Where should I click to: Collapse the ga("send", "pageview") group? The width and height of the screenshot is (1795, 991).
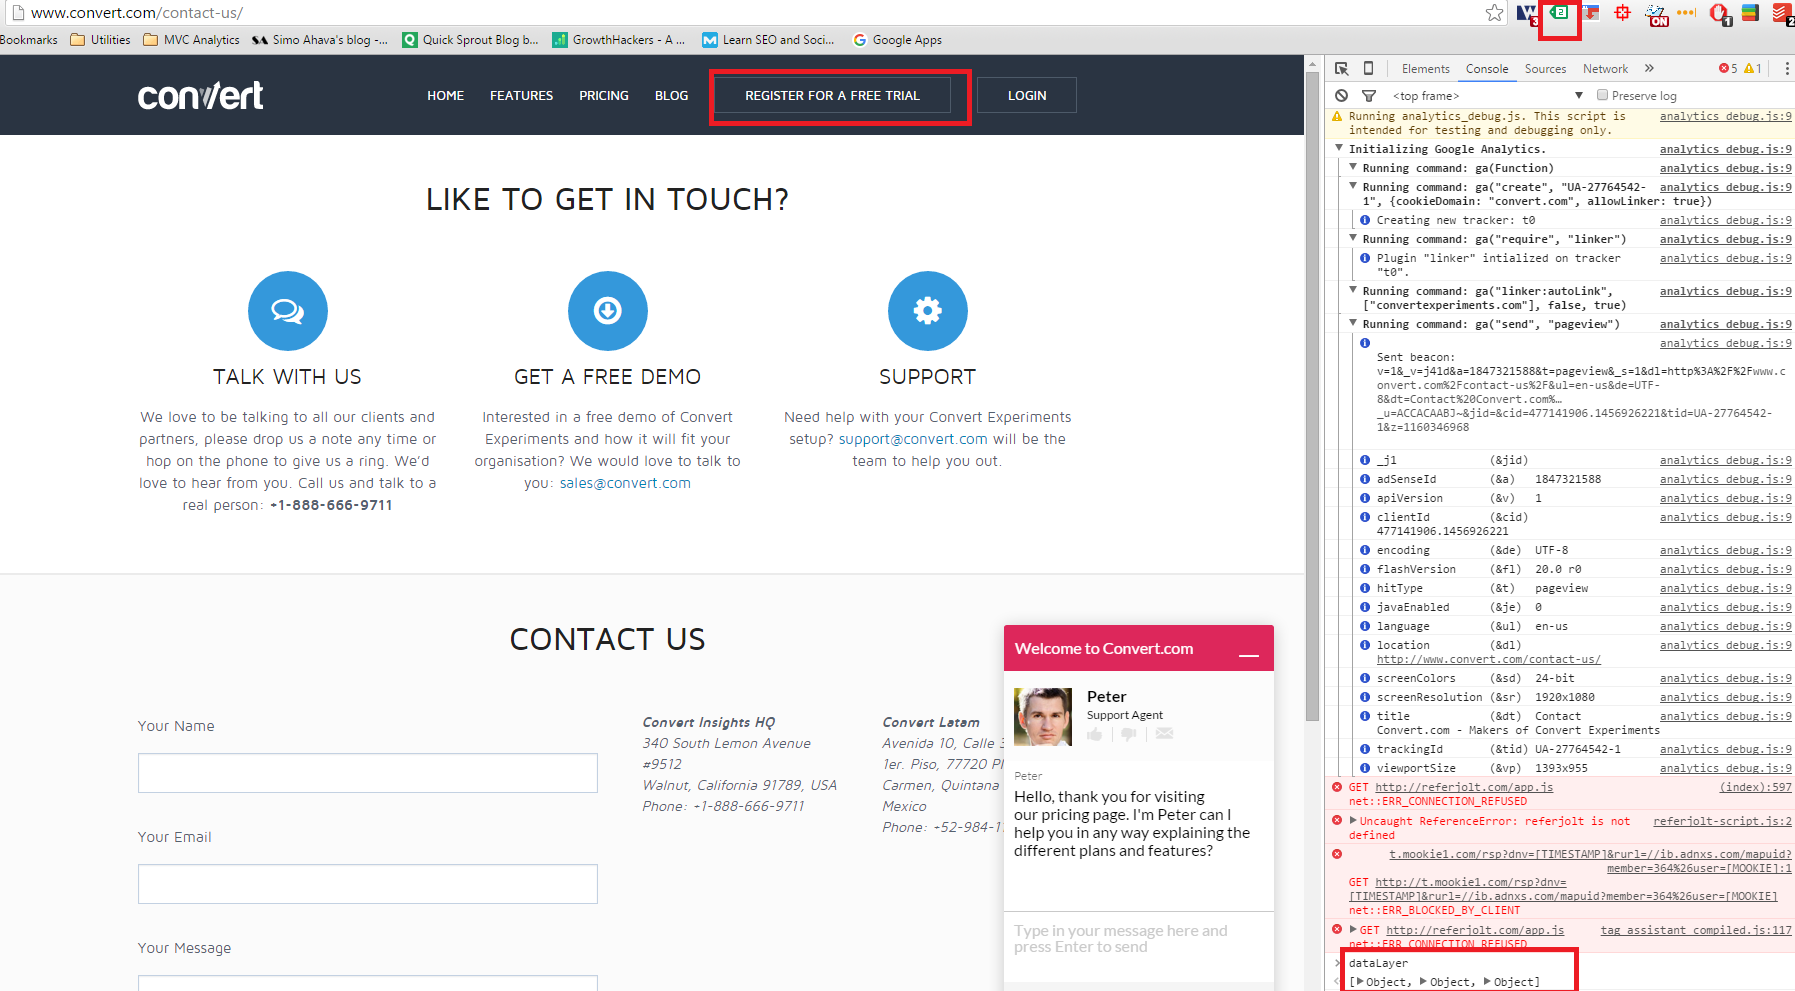(1353, 324)
